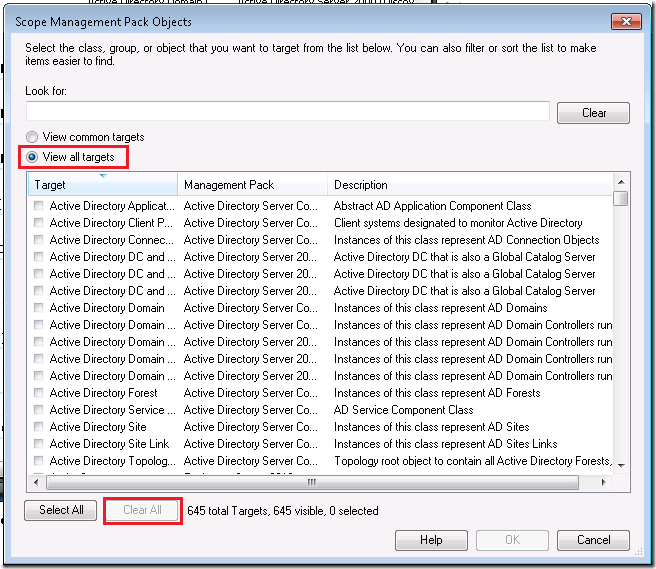This screenshot has height=569, width=656.
Task: Click the Clear All button
Action: click(142, 510)
